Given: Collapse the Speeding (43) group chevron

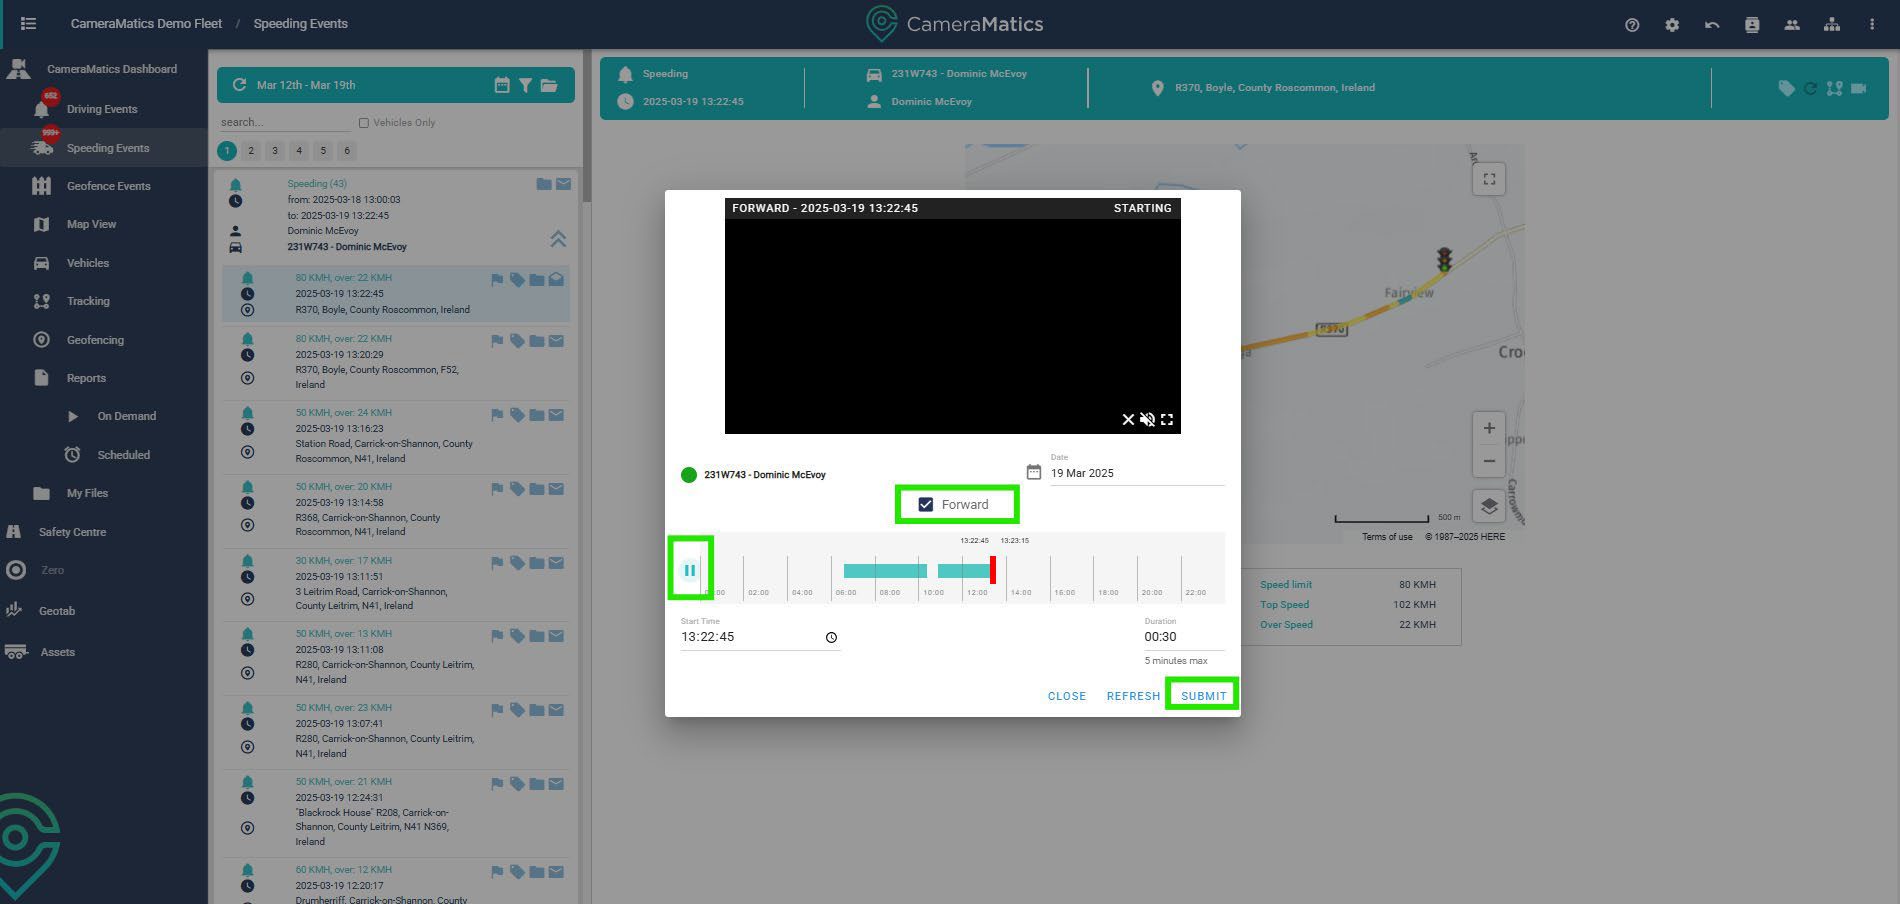Looking at the screenshot, I should (x=558, y=239).
